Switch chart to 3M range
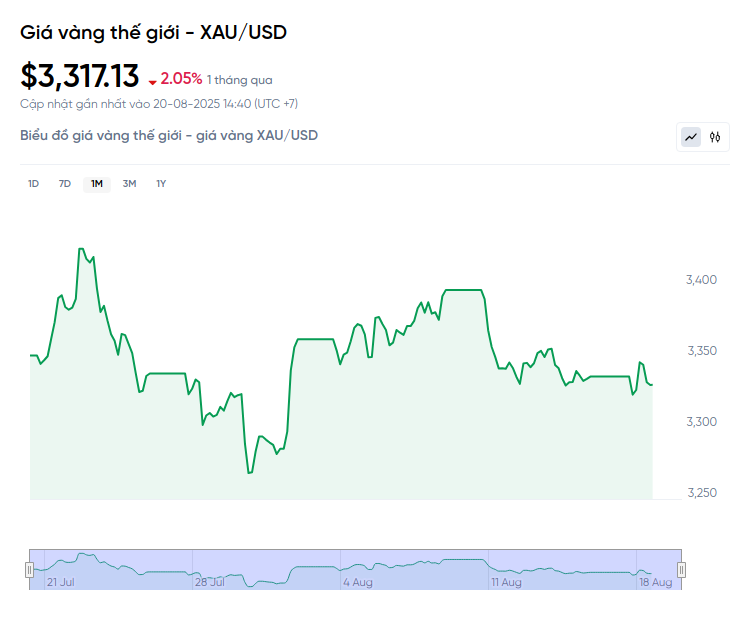Viewport: 750px width, 634px height. click(x=129, y=183)
